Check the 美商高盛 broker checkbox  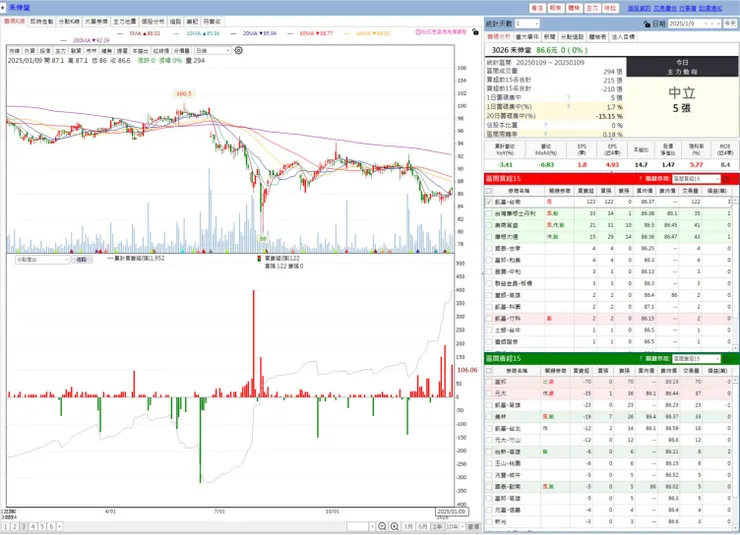click(489, 226)
